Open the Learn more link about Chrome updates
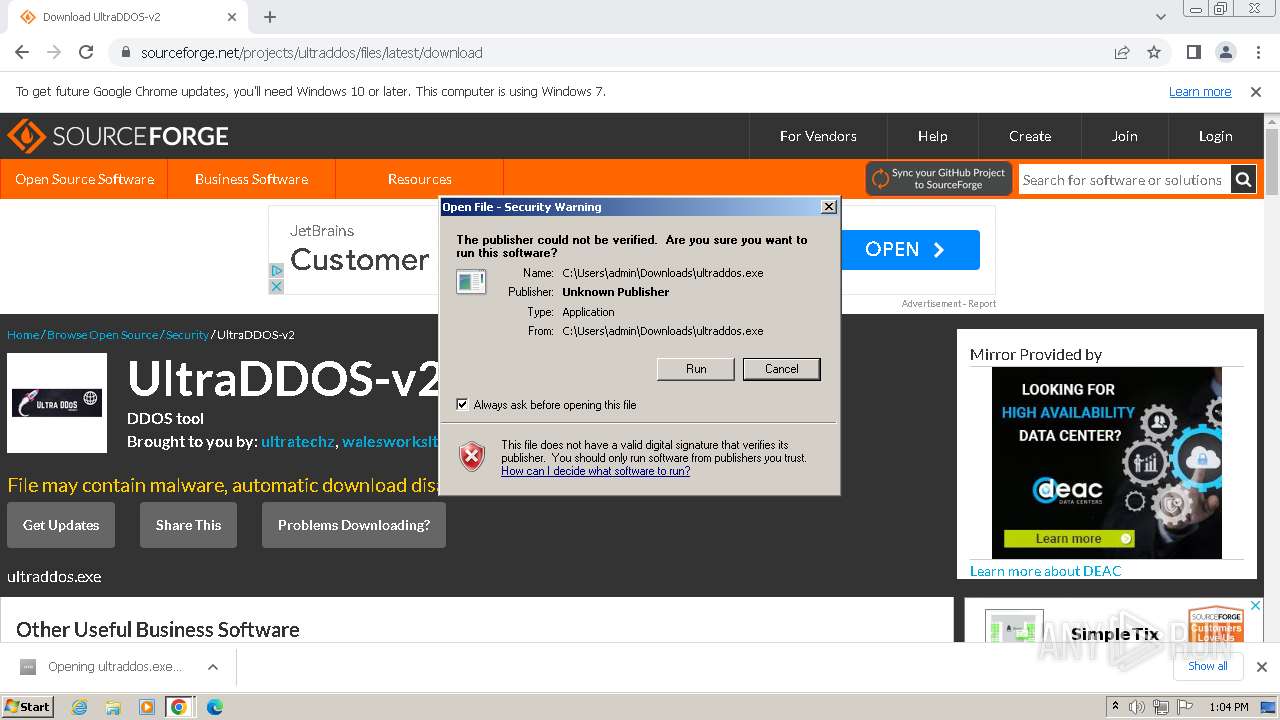The width and height of the screenshot is (1280, 720). (x=1200, y=91)
